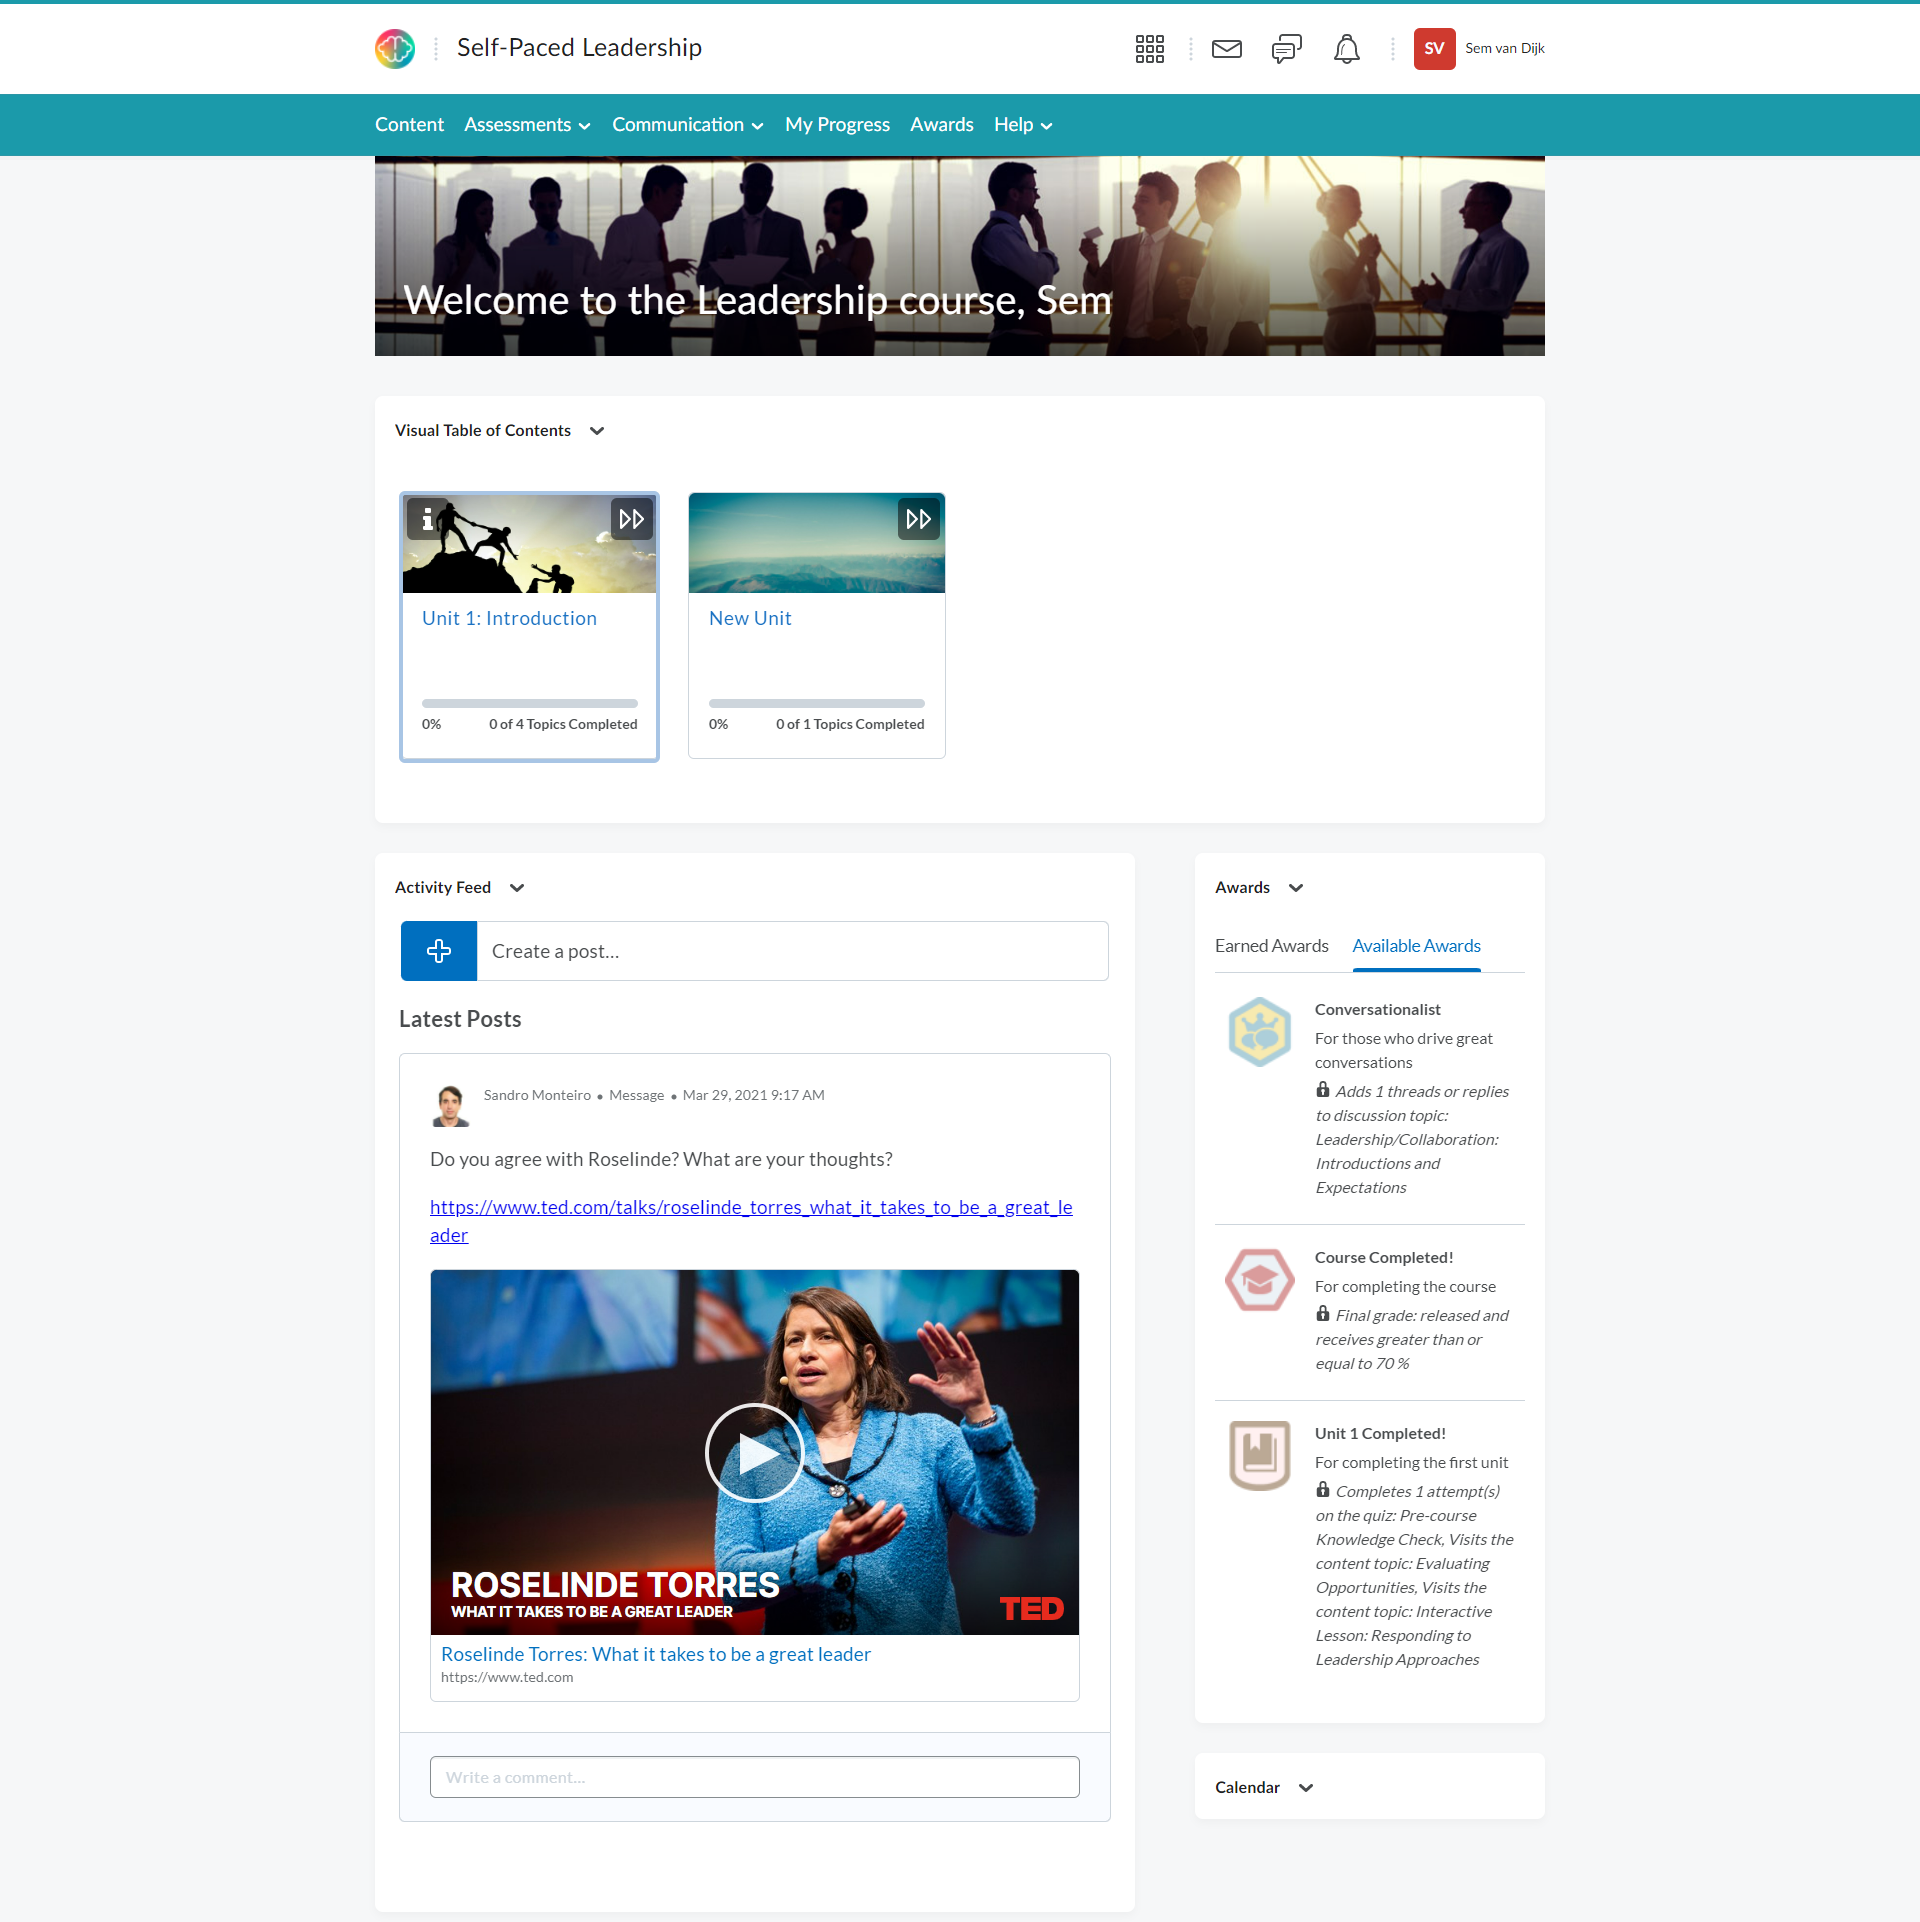Screen dimensions: 1920x1922
Task: Click the New Unit progress bar
Action: point(816,704)
